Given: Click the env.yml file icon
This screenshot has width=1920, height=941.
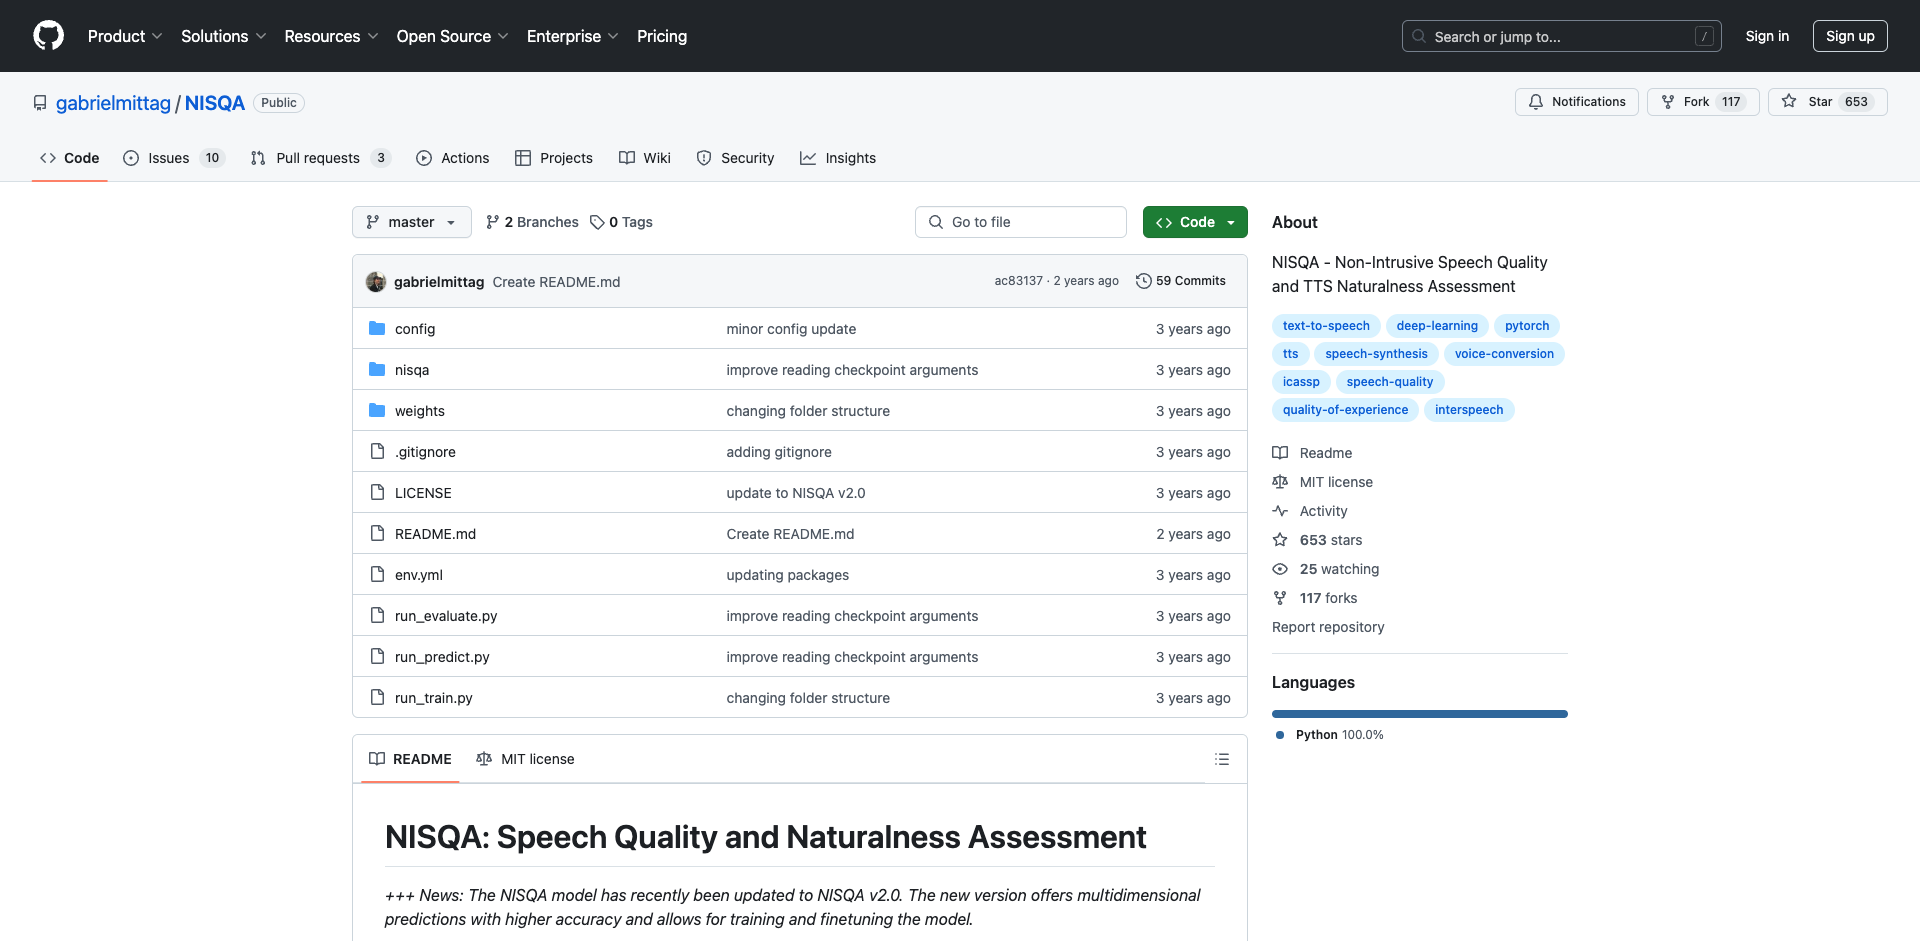Looking at the screenshot, I should tap(377, 574).
